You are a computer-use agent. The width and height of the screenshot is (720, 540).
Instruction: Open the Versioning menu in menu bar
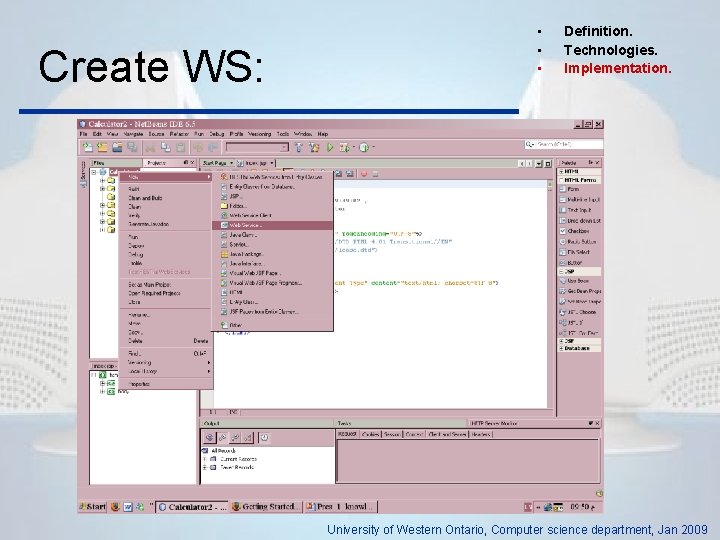pyautogui.click(x=259, y=134)
